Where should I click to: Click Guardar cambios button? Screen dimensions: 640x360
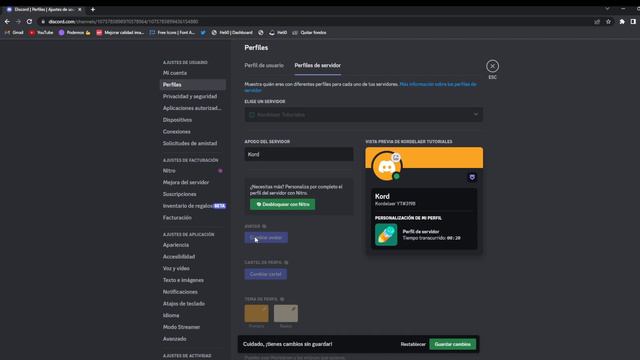tap(452, 344)
